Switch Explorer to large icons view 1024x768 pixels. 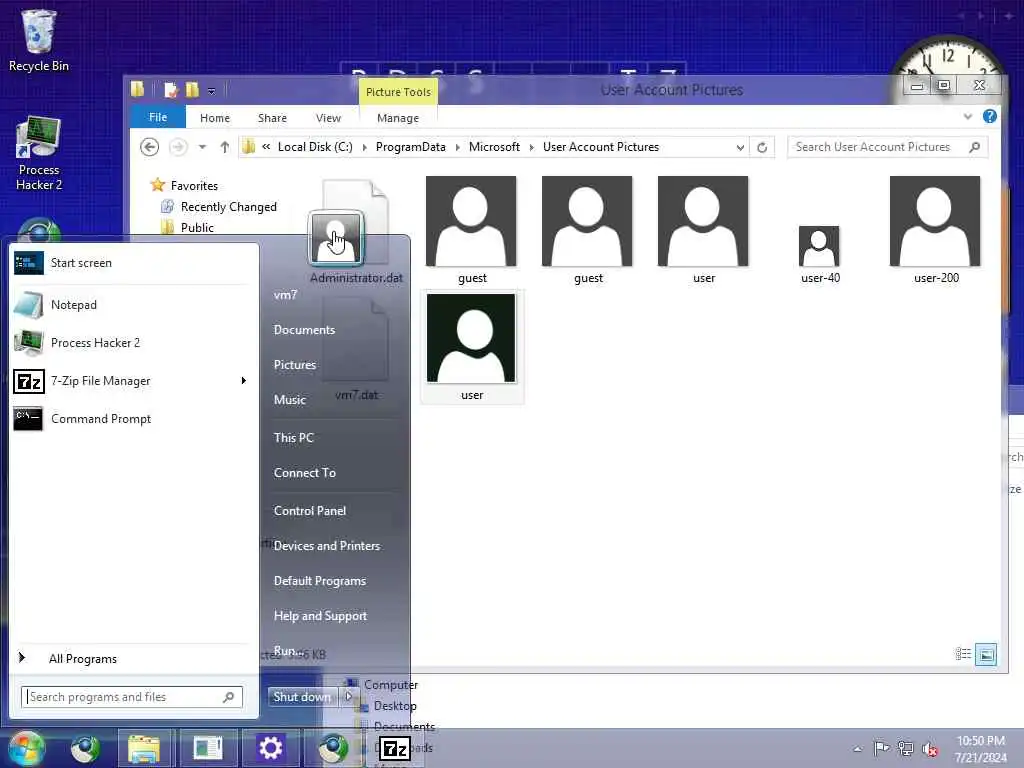tap(986, 654)
